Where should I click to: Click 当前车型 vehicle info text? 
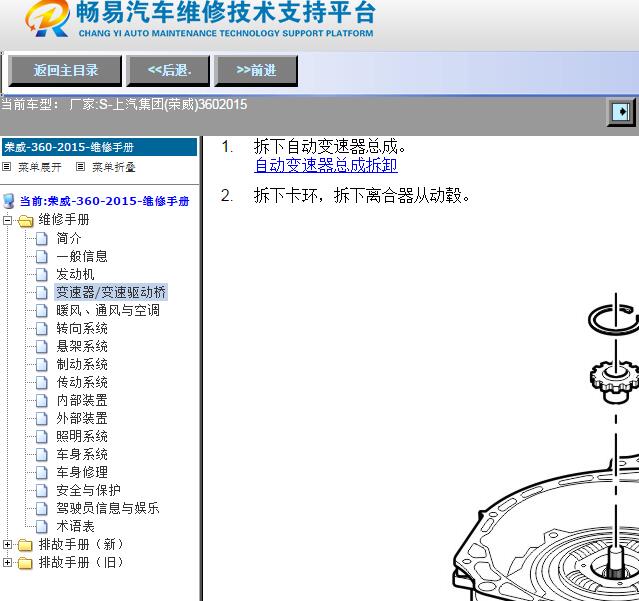coord(124,104)
